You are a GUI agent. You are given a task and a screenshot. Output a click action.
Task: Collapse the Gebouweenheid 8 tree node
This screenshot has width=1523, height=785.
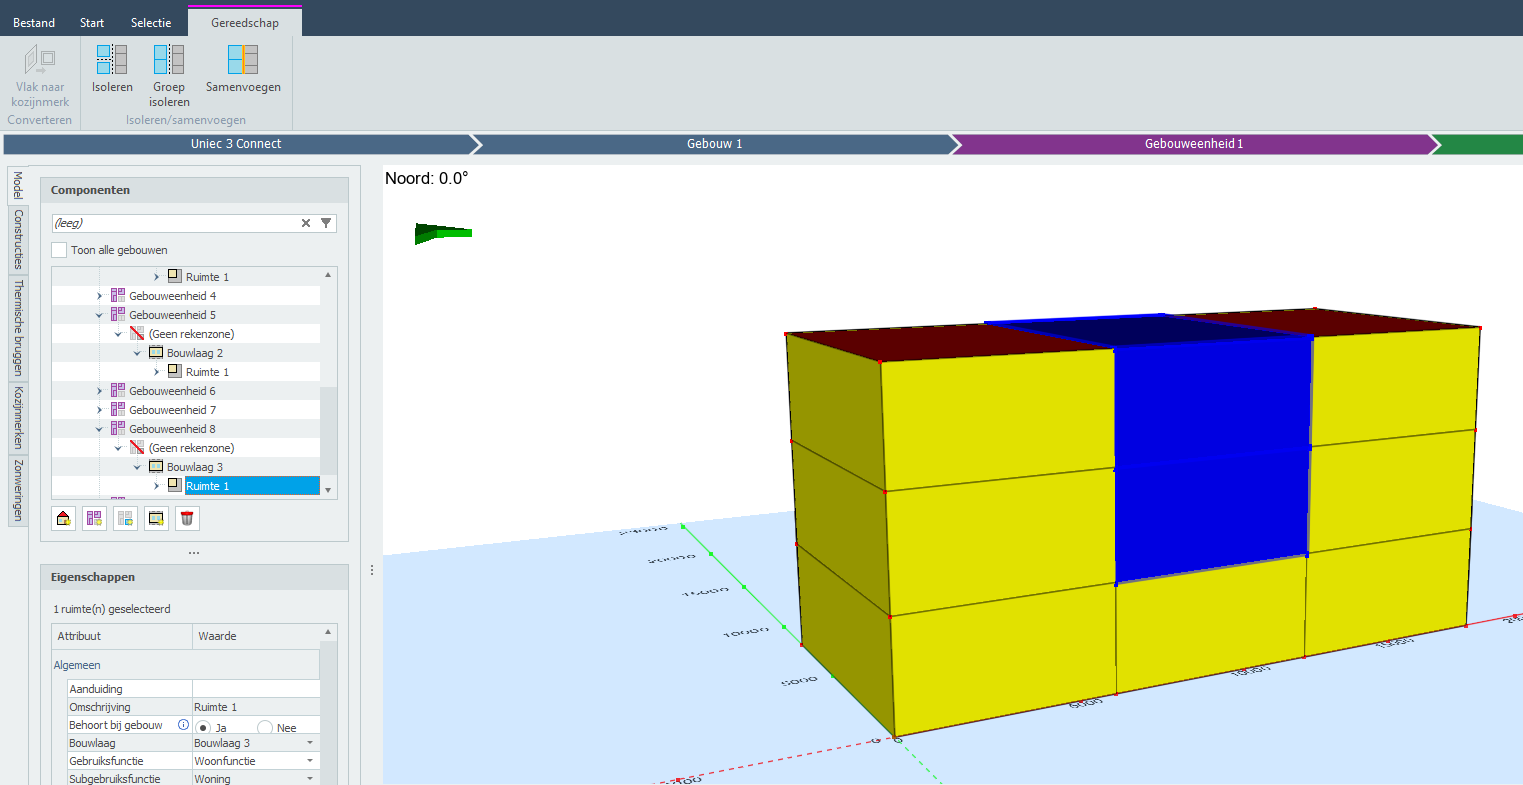coord(99,429)
